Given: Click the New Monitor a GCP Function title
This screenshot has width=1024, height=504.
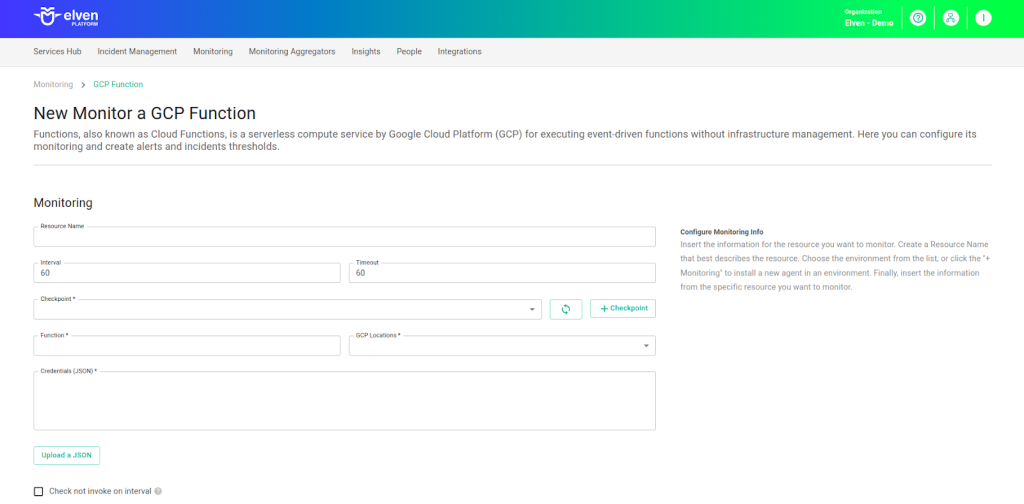Looking at the screenshot, I should (144, 113).
